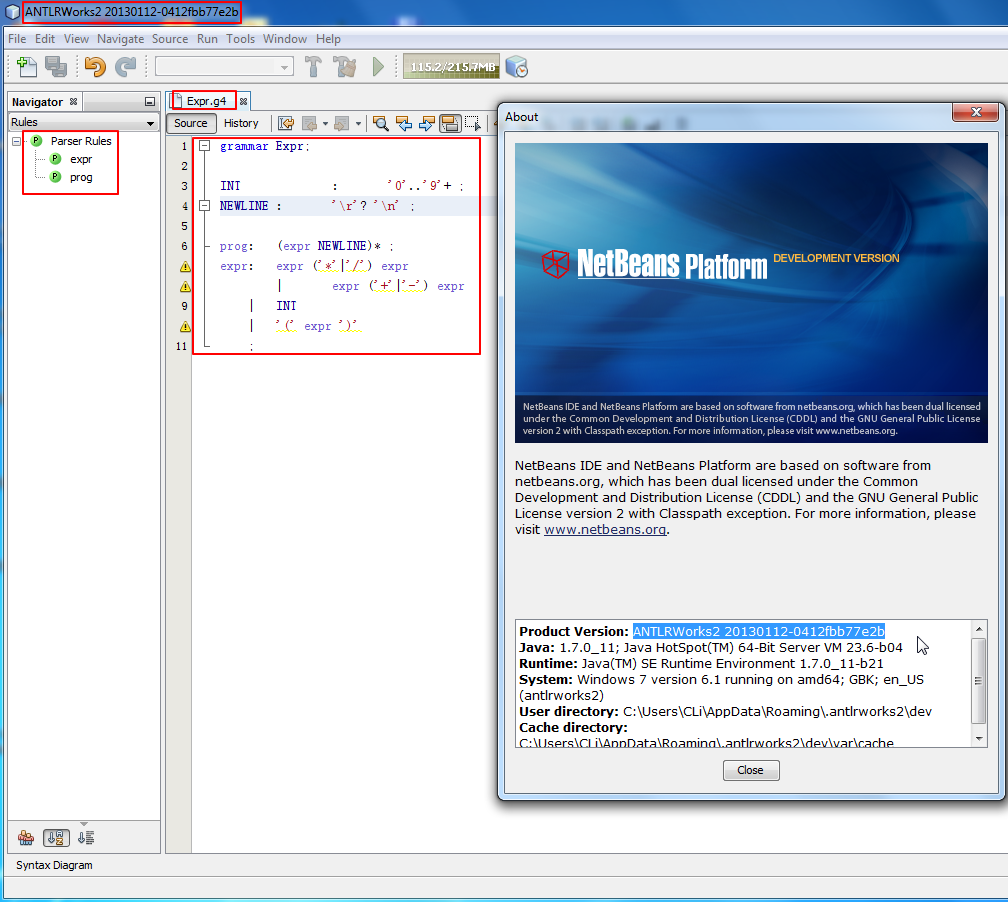Click the Save All toolbar icon
Viewport: 1008px width, 902px height.
click(x=56, y=66)
